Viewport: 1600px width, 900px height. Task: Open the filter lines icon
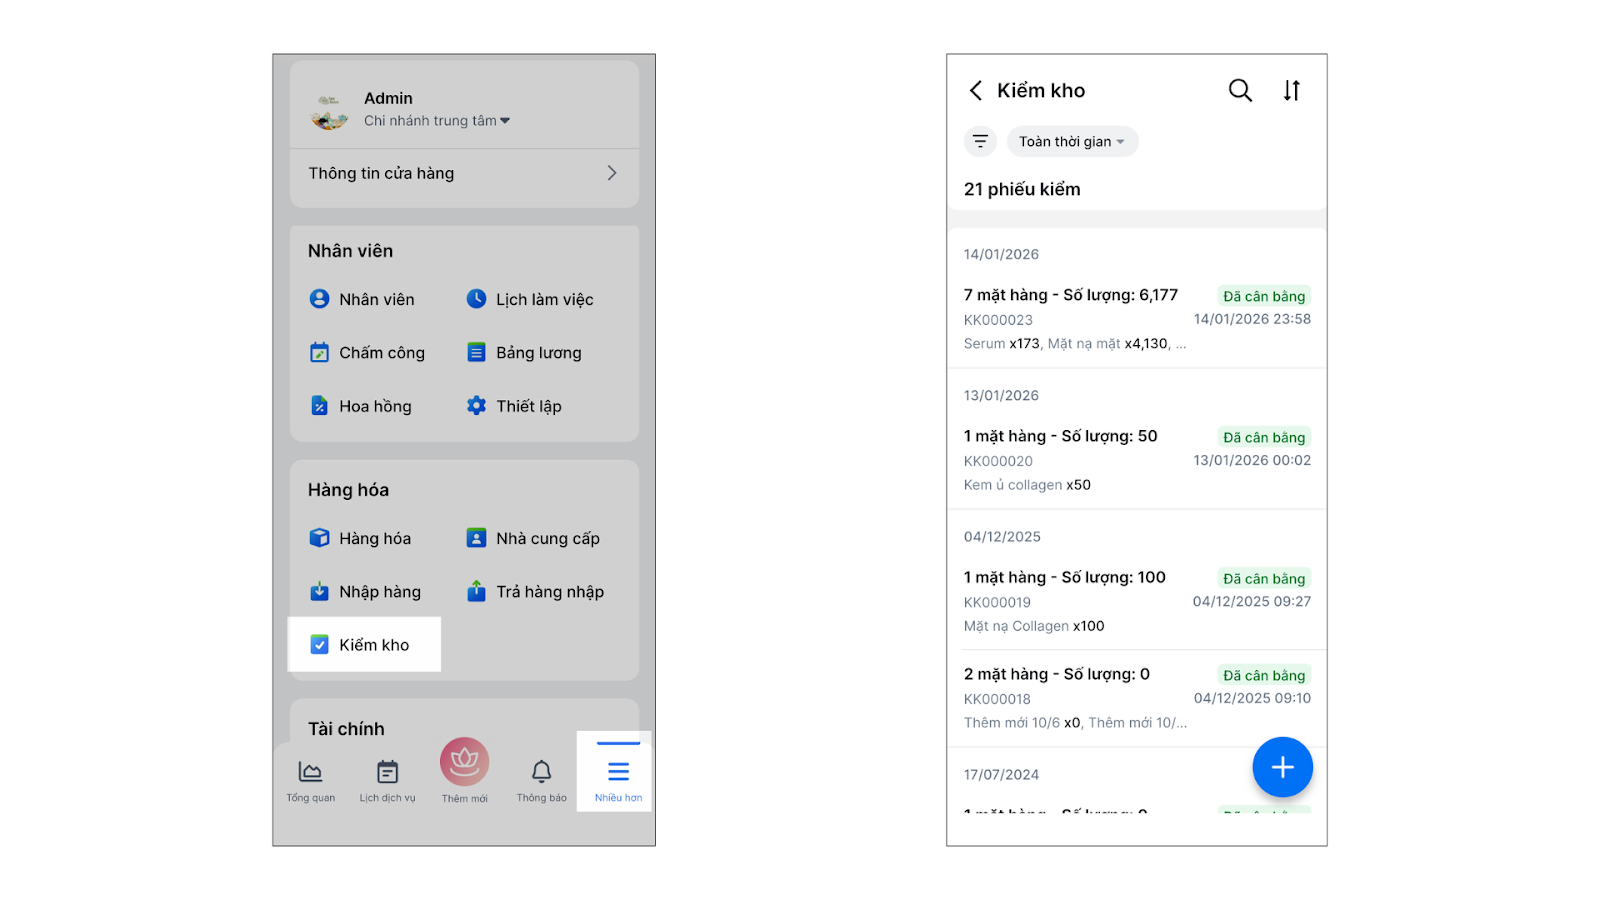pos(980,142)
